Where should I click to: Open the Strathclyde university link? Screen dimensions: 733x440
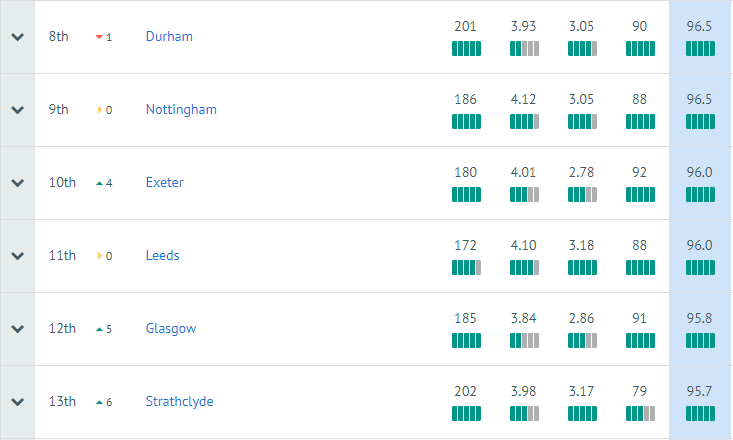(180, 401)
